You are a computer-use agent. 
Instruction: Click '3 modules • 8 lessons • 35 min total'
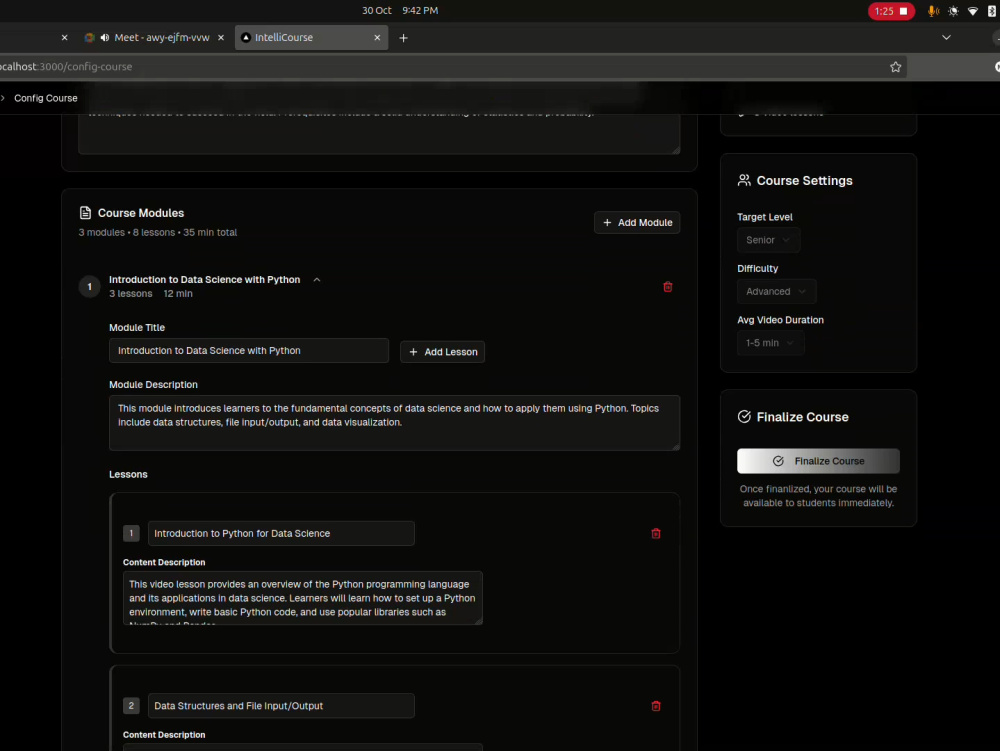(158, 233)
